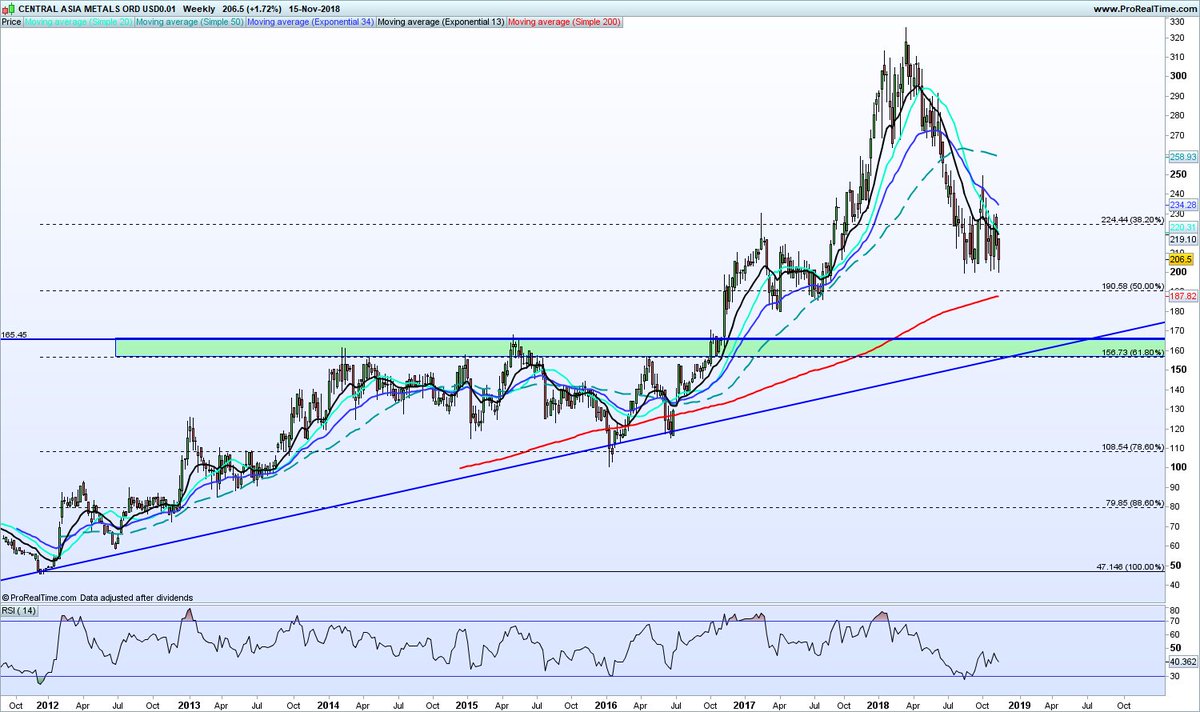Viewport: 1200px width, 712px height.
Task: Click the 130 value on price axis
Action: (1177, 409)
